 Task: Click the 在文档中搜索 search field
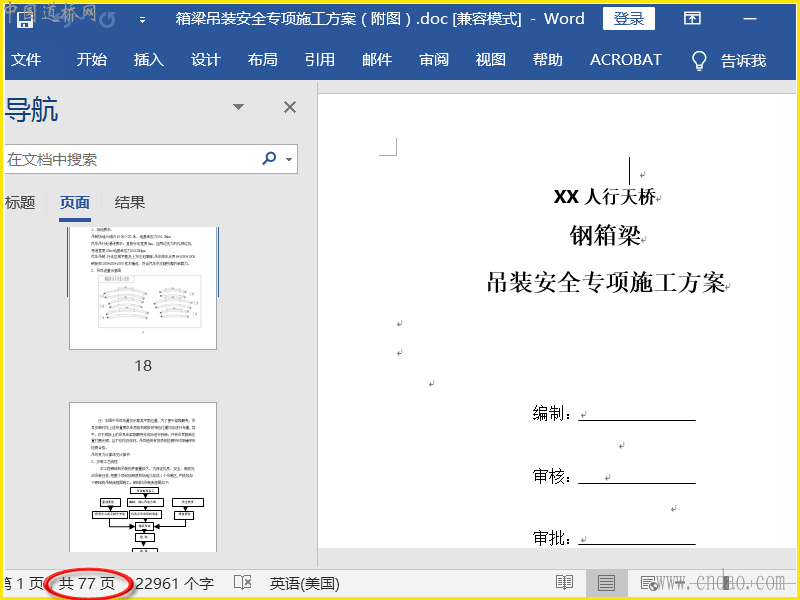click(133, 159)
